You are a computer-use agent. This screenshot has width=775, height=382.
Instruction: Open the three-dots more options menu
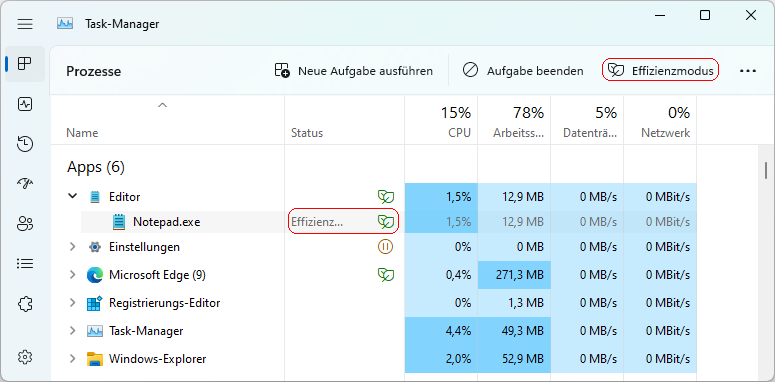click(x=748, y=71)
